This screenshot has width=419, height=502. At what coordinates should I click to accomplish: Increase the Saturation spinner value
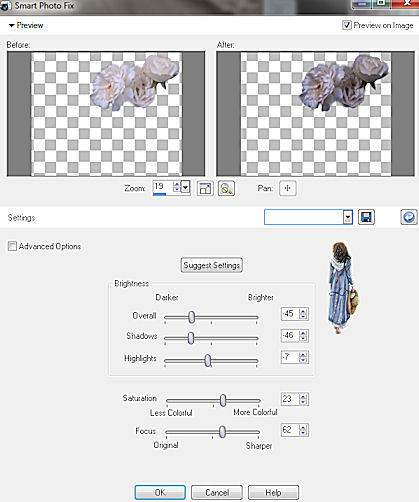(303, 396)
